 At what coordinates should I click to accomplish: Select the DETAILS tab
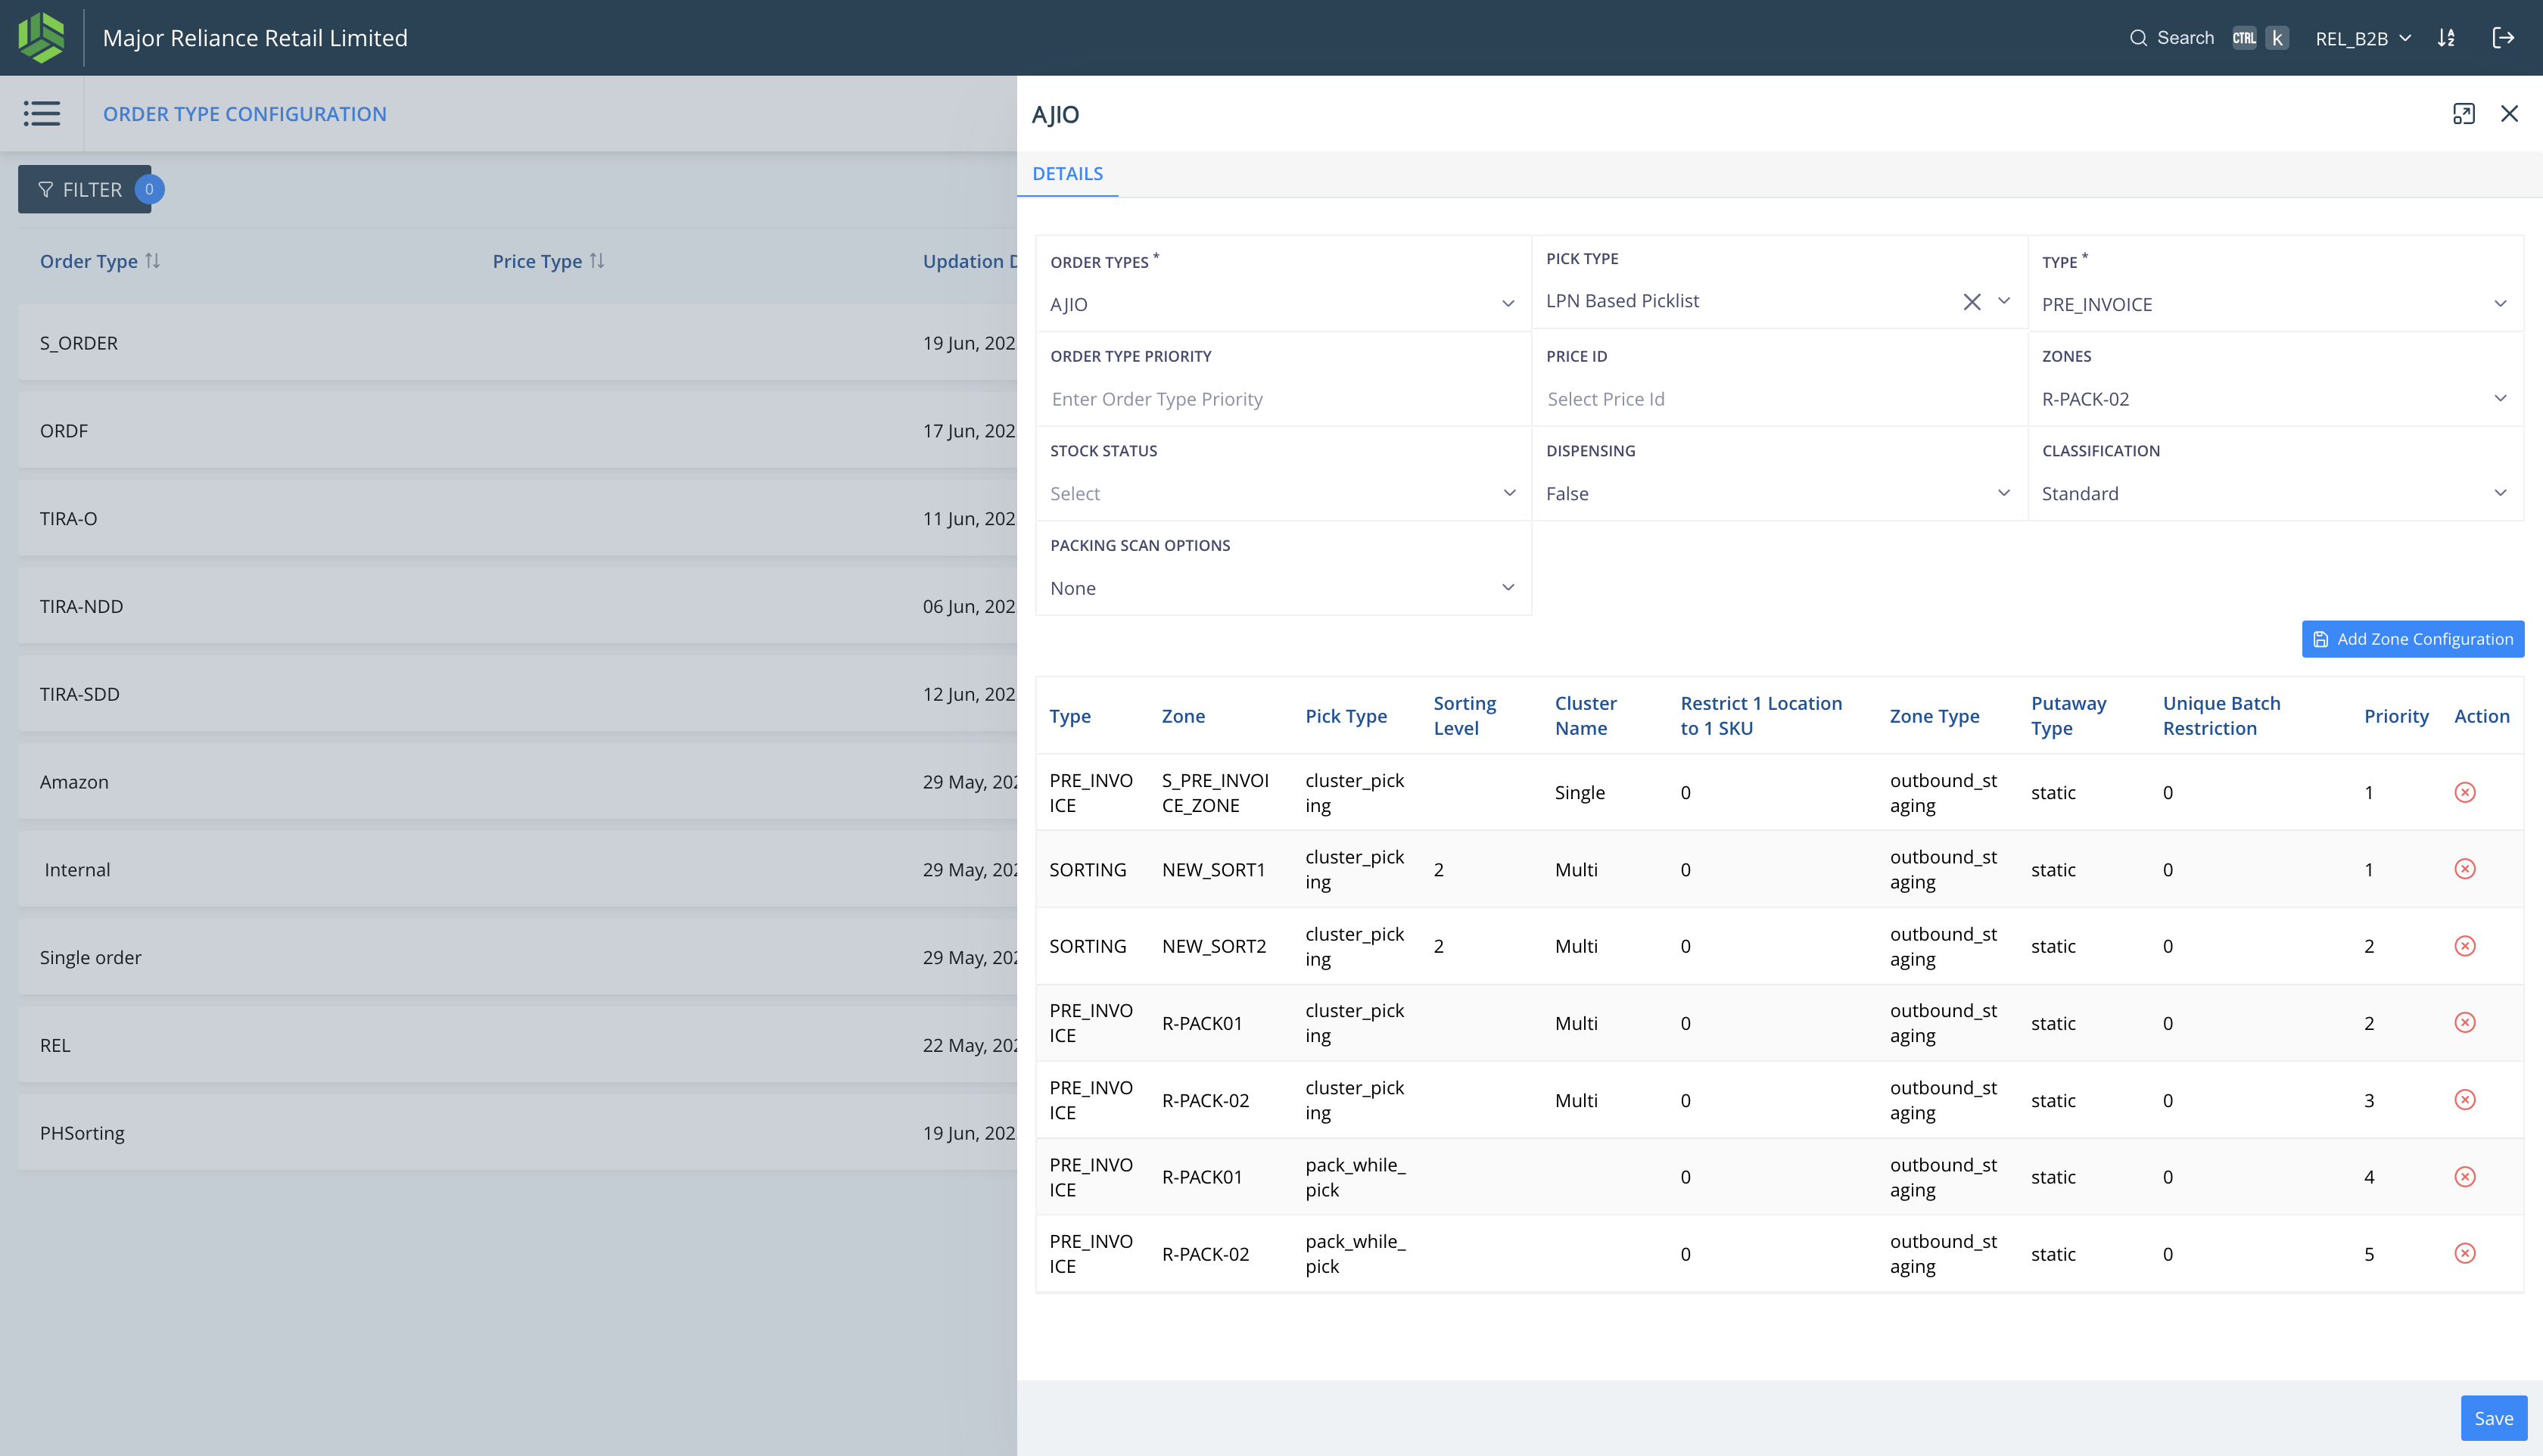(1067, 174)
